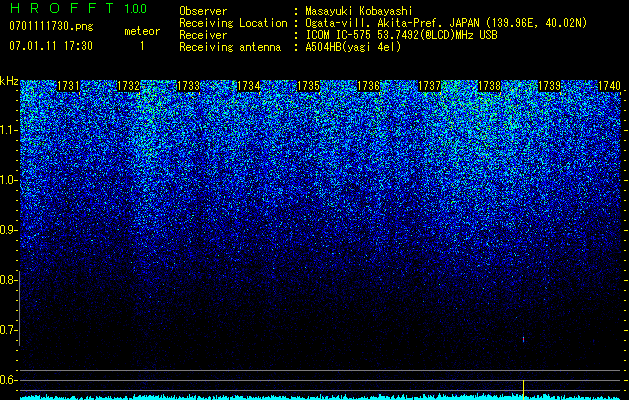
Task: Click the kHz axis unit label
Action: 9,81
